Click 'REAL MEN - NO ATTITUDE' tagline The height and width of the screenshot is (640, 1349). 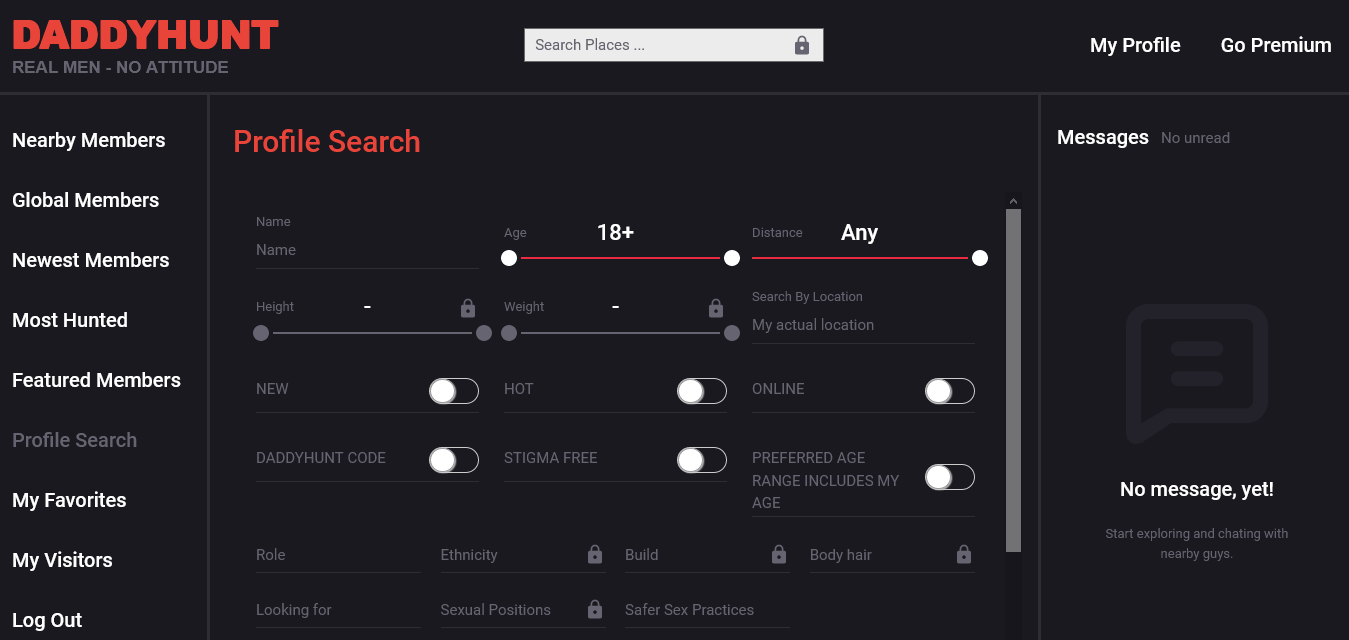click(x=120, y=67)
